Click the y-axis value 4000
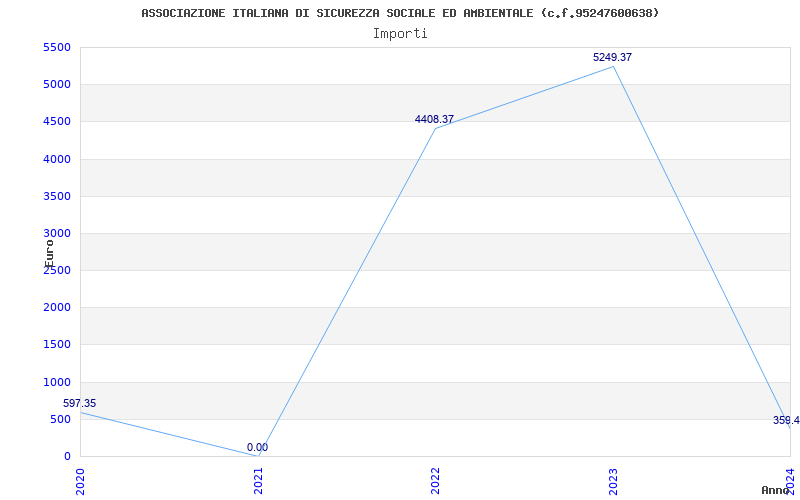This screenshot has width=800, height=500. point(57,159)
